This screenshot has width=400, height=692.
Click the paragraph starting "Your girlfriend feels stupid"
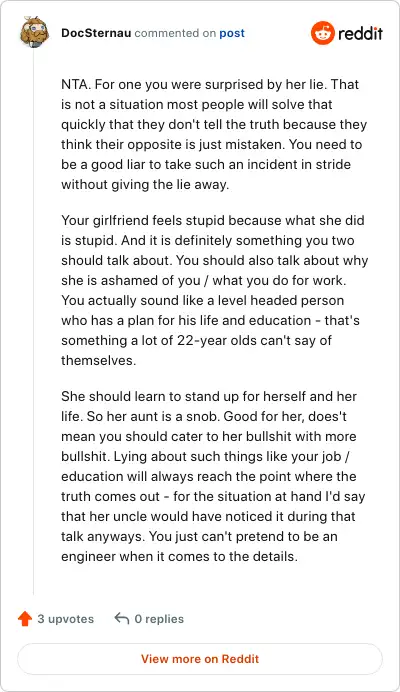pyautogui.click(x=215, y=290)
